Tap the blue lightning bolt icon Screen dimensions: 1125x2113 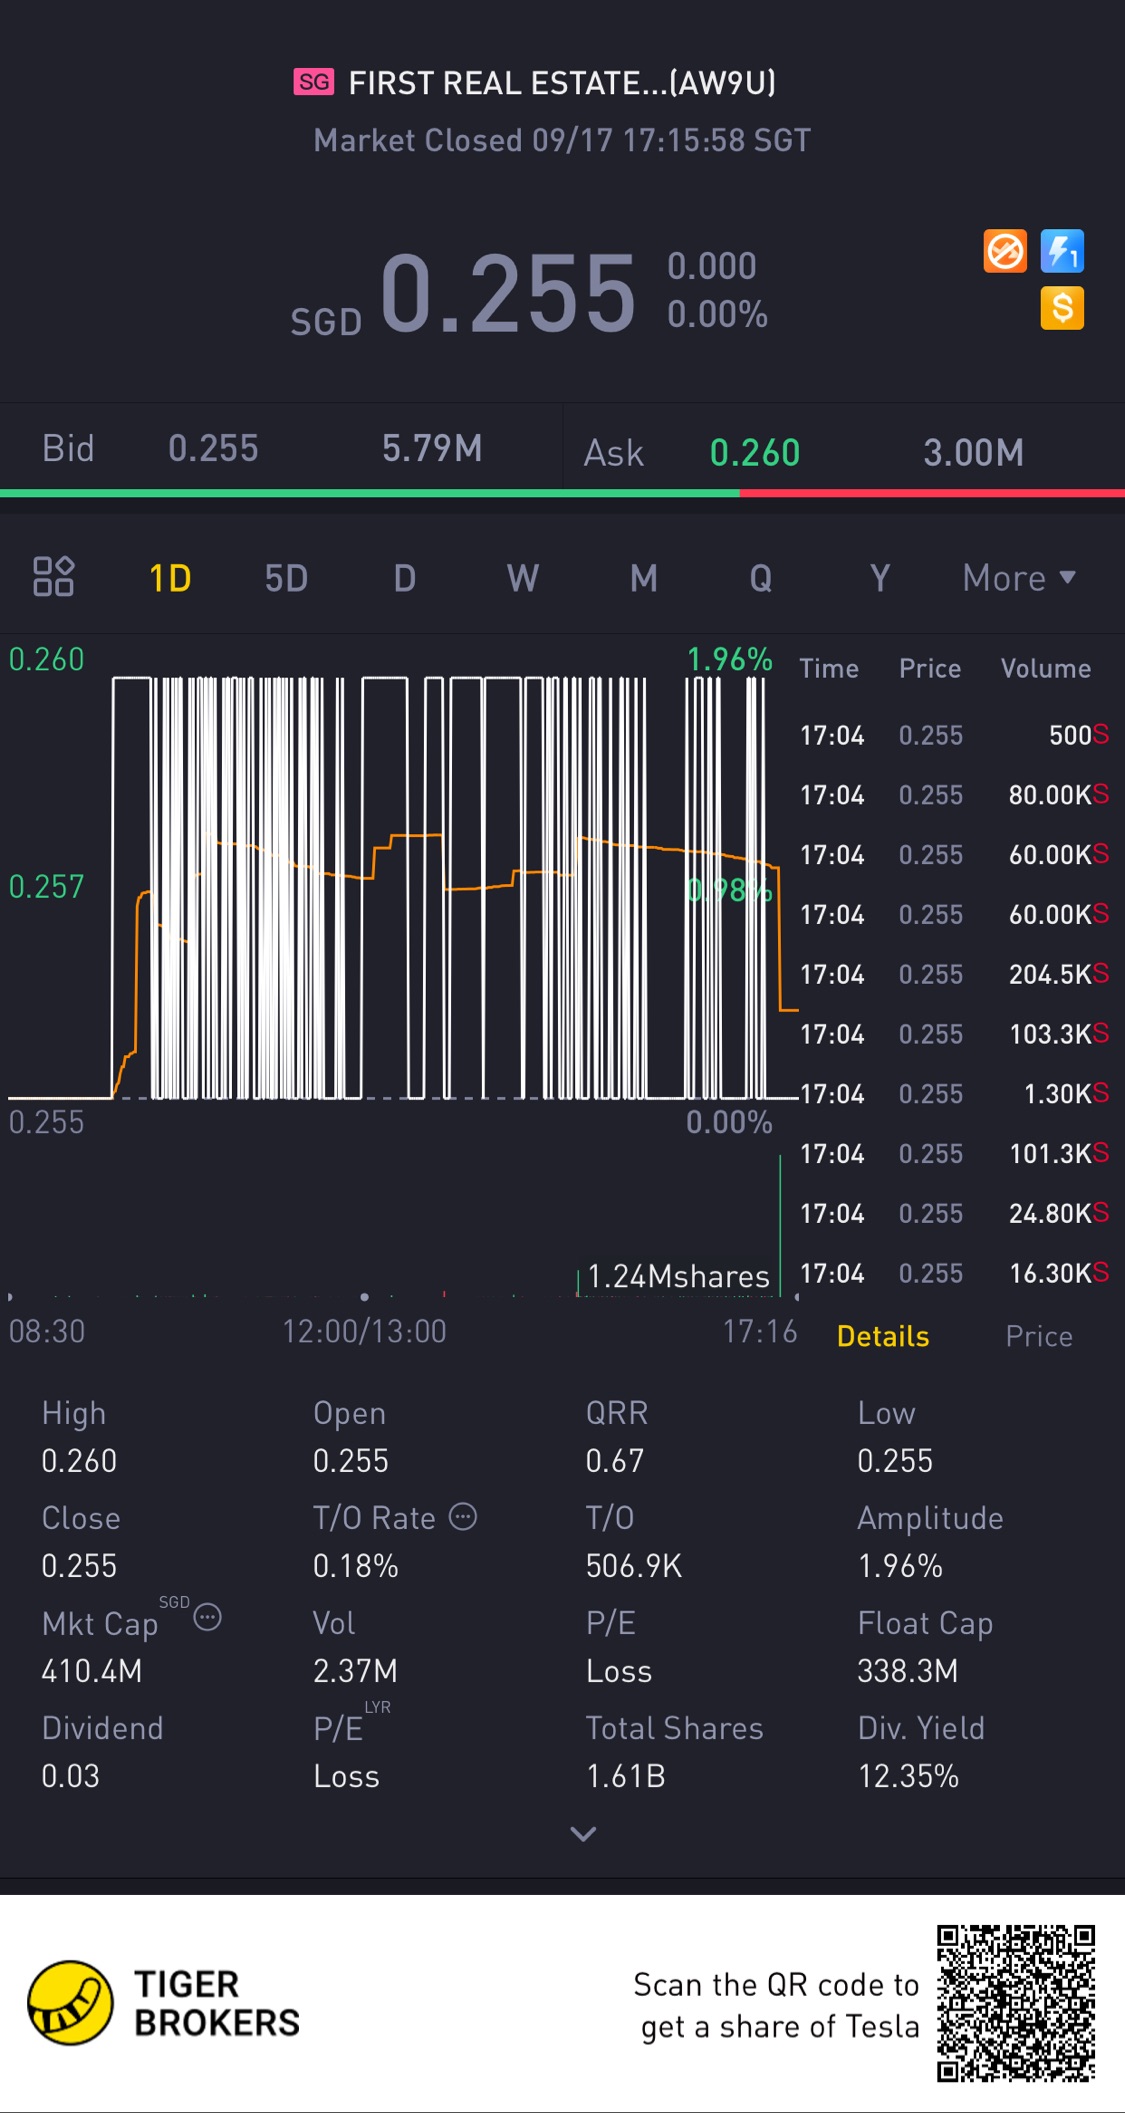click(x=1062, y=251)
